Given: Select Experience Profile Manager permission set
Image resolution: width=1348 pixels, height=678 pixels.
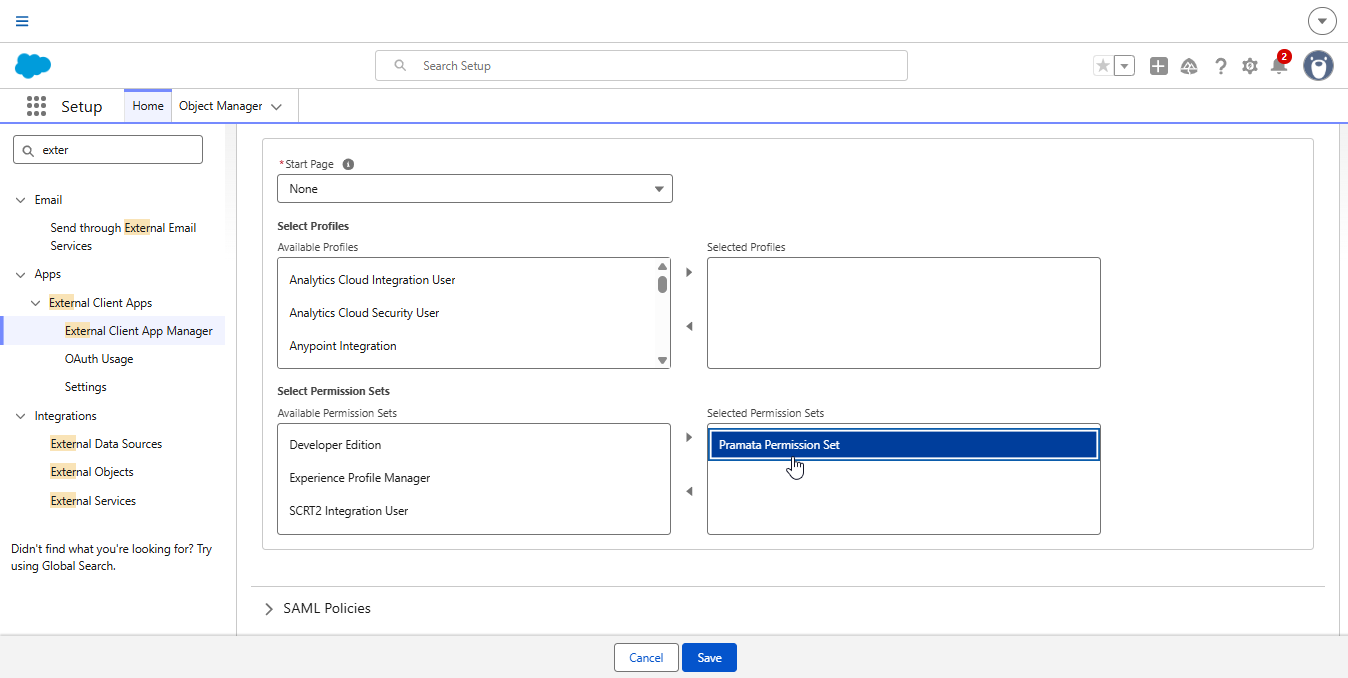Looking at the screenshot, I should point(473,478).
